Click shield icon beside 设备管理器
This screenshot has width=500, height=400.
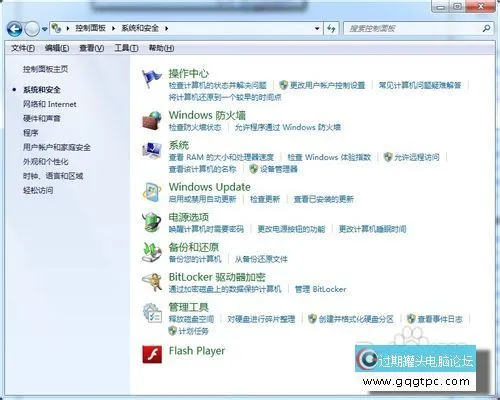pyautogui.click(x=254, y=169)
